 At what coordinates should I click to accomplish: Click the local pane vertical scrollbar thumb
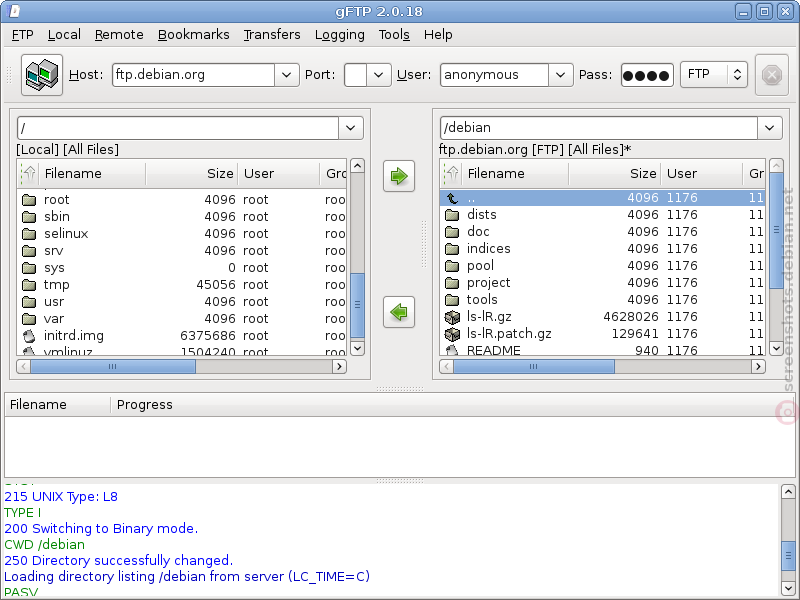pyautogui.click(x=358, y=305)
